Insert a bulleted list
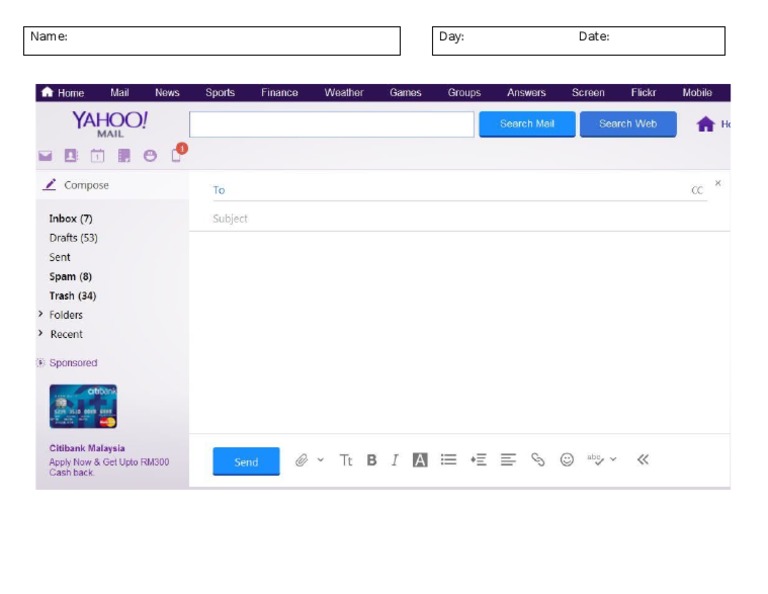The width and height of the screenshot is (768, 594). 449,460
